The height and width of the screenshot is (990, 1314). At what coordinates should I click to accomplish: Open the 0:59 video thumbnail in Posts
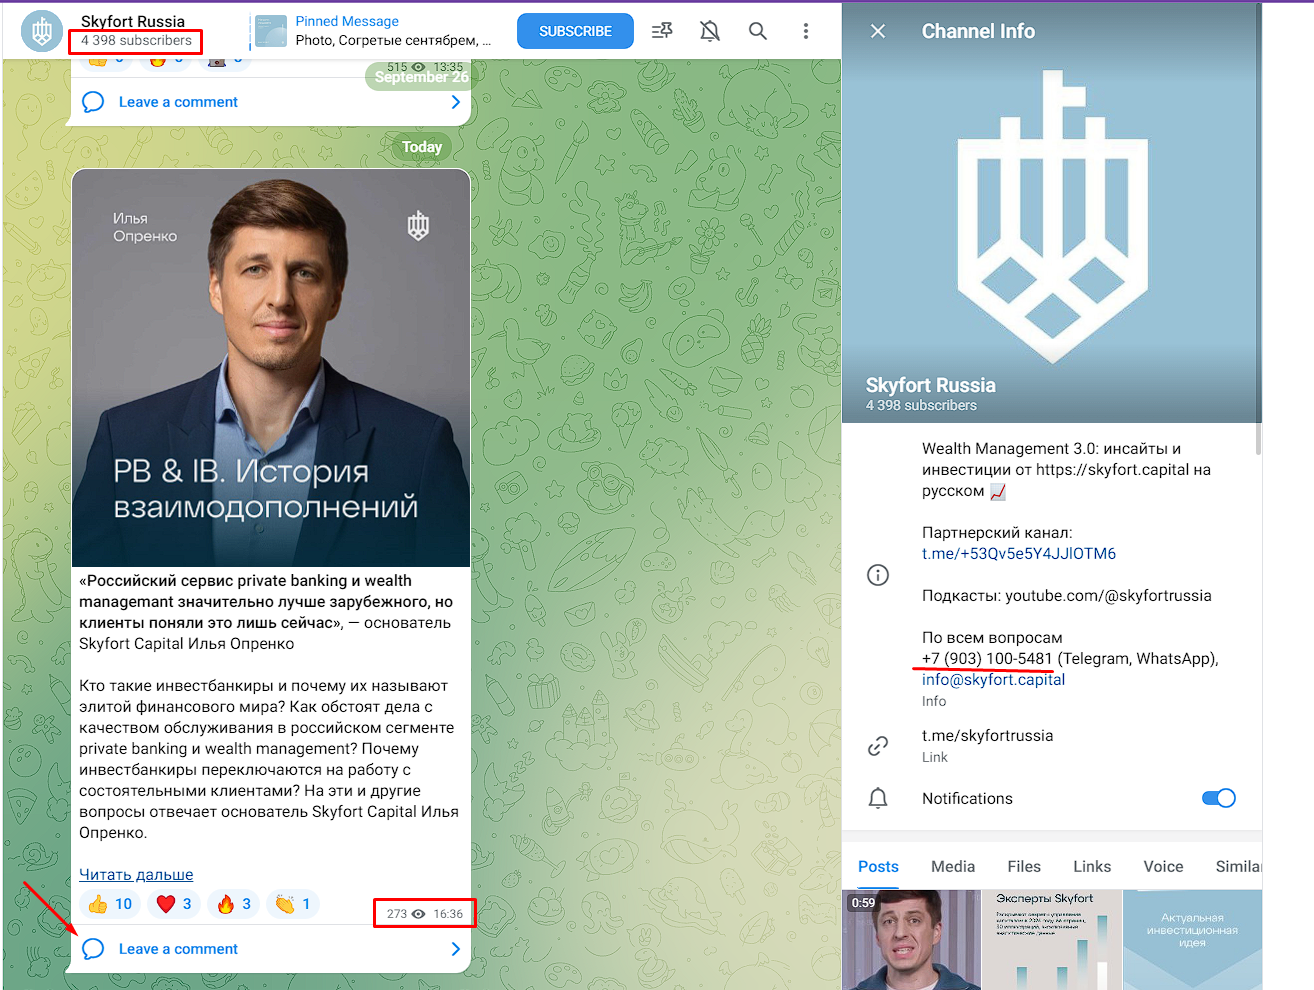click(x=911, y=940)
